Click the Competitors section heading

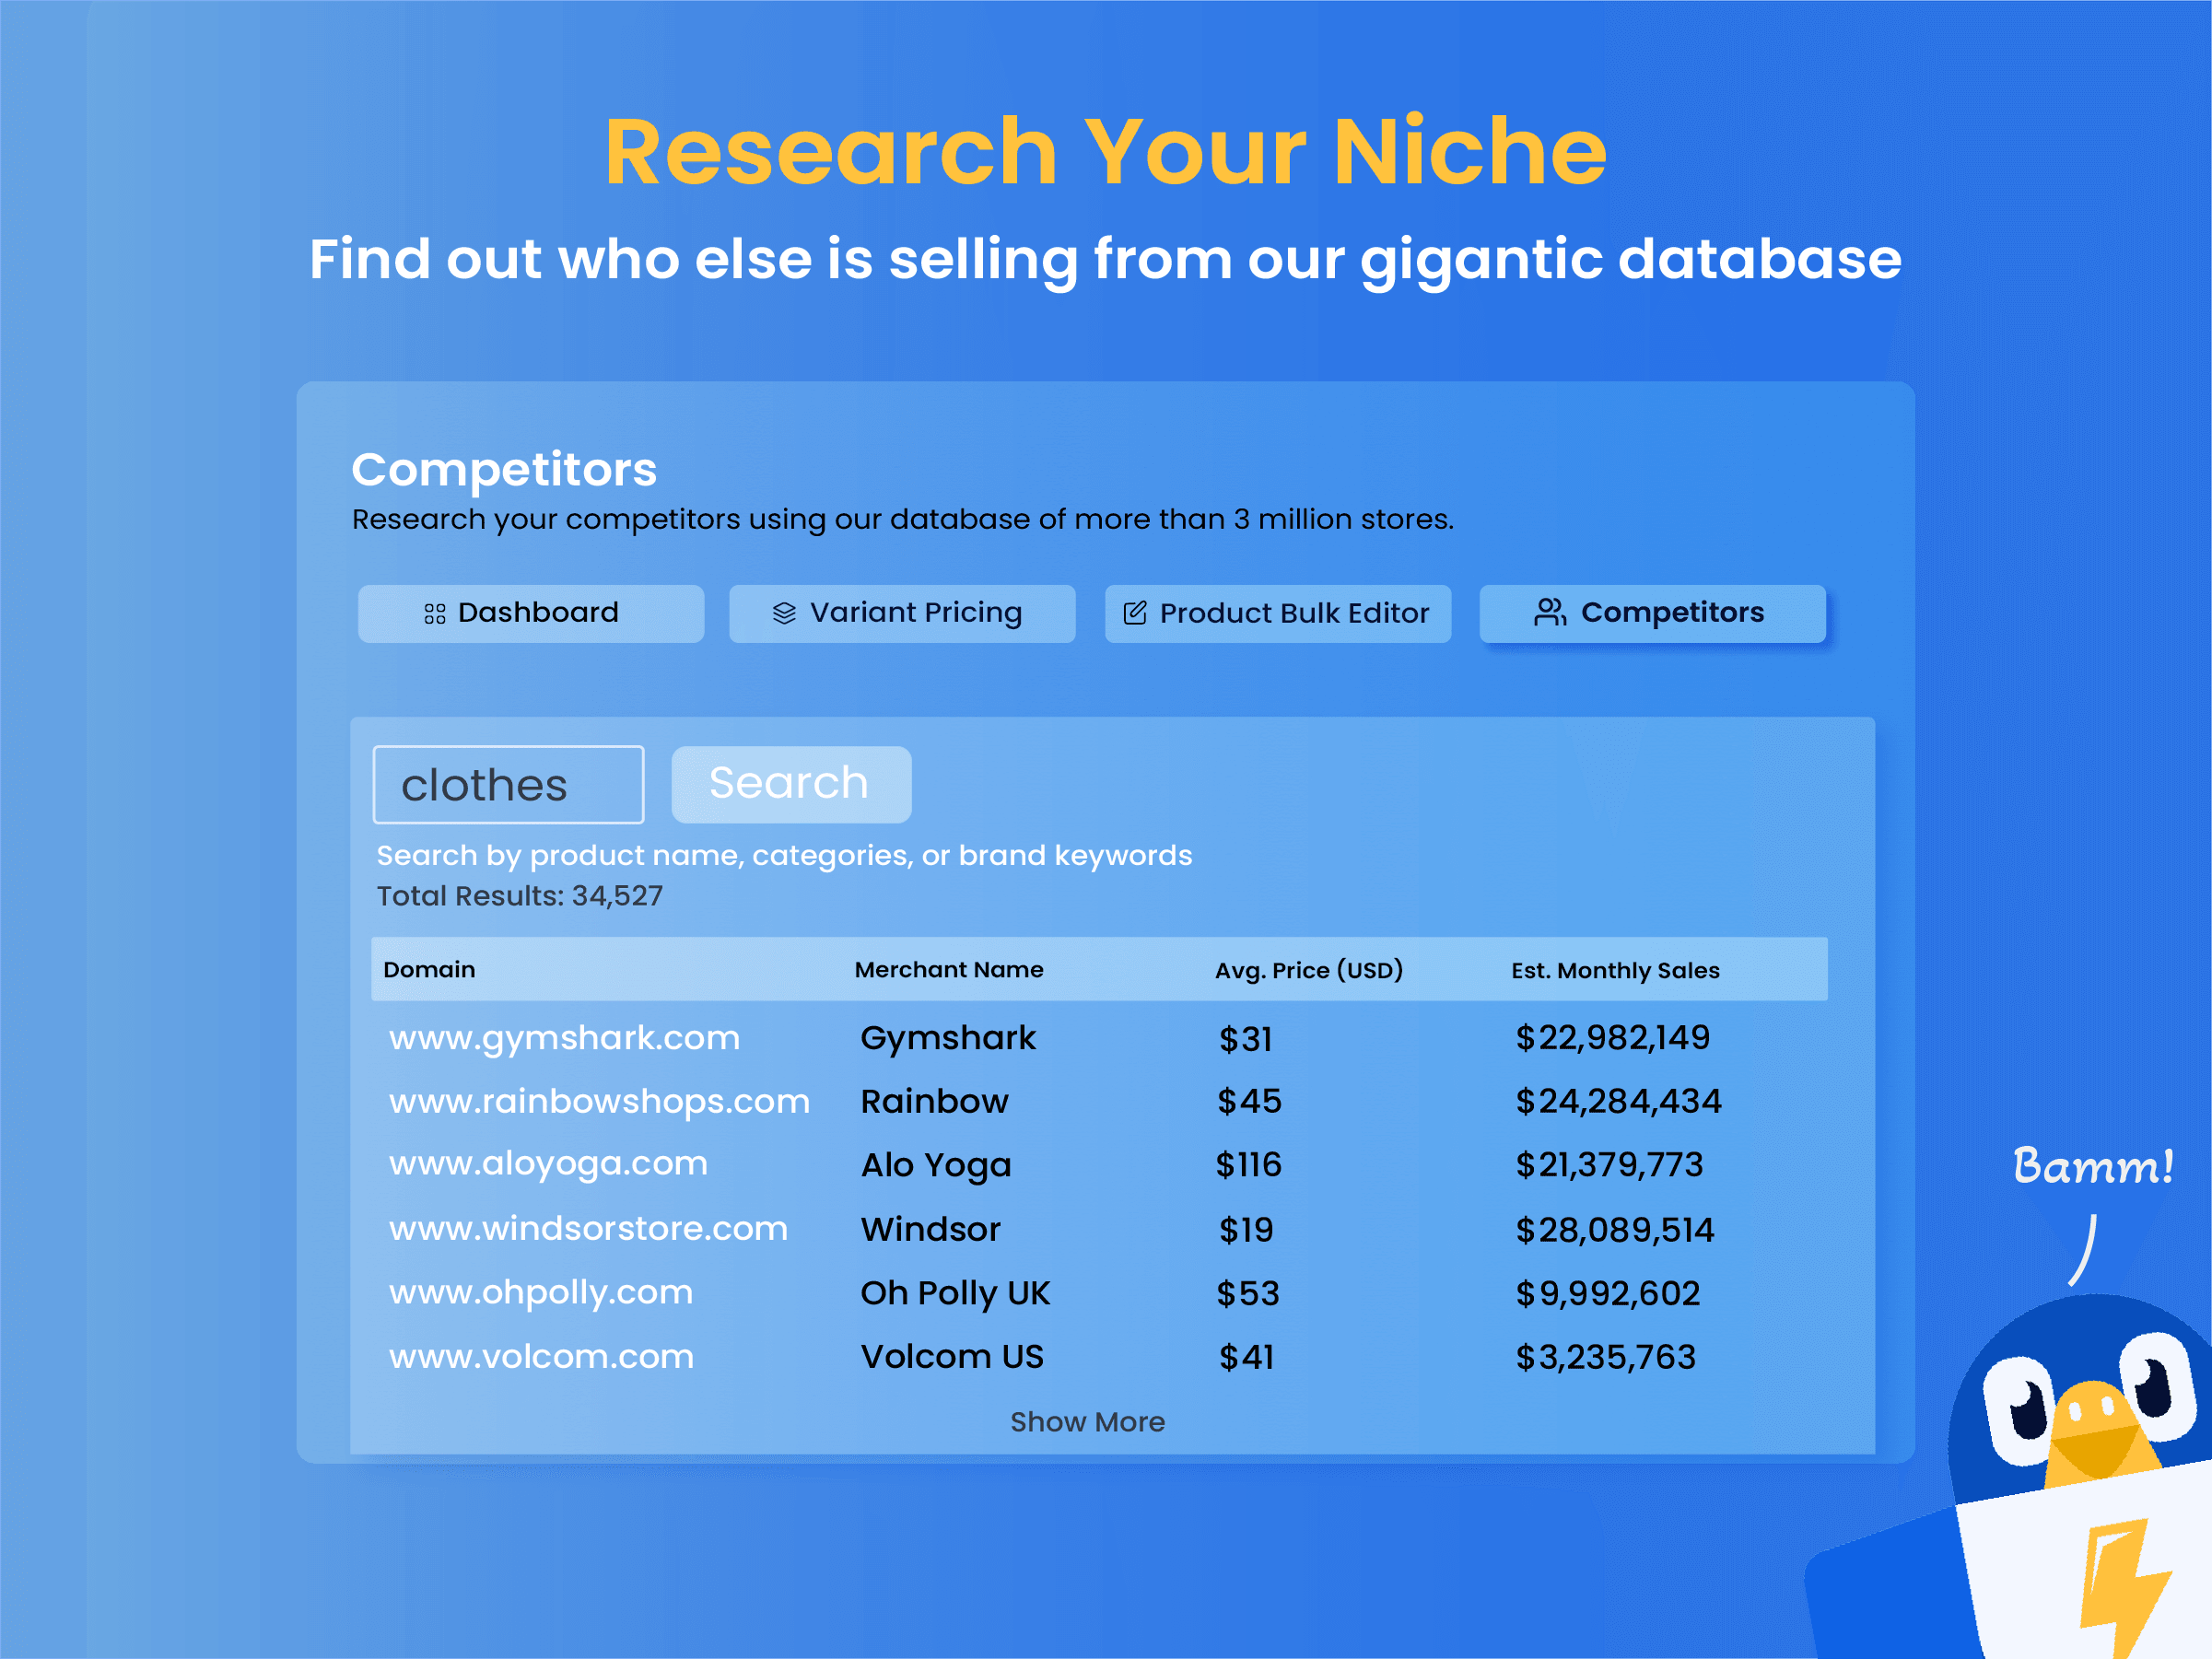[x=504, y=469]
